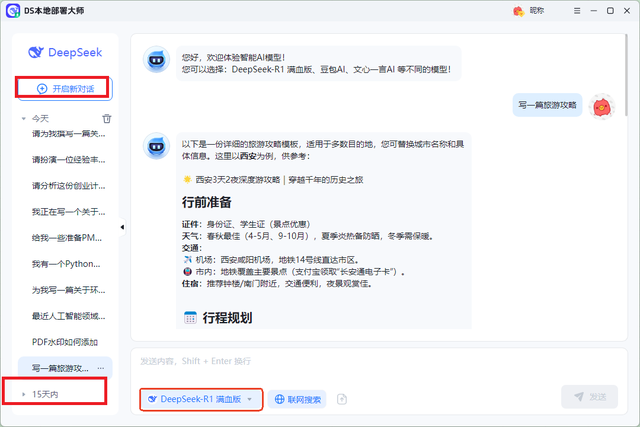640x427 pixels.
Task: Click the DS本地部署大师 app logo icon
Action: pyautogui.click(x=13, y=11)
